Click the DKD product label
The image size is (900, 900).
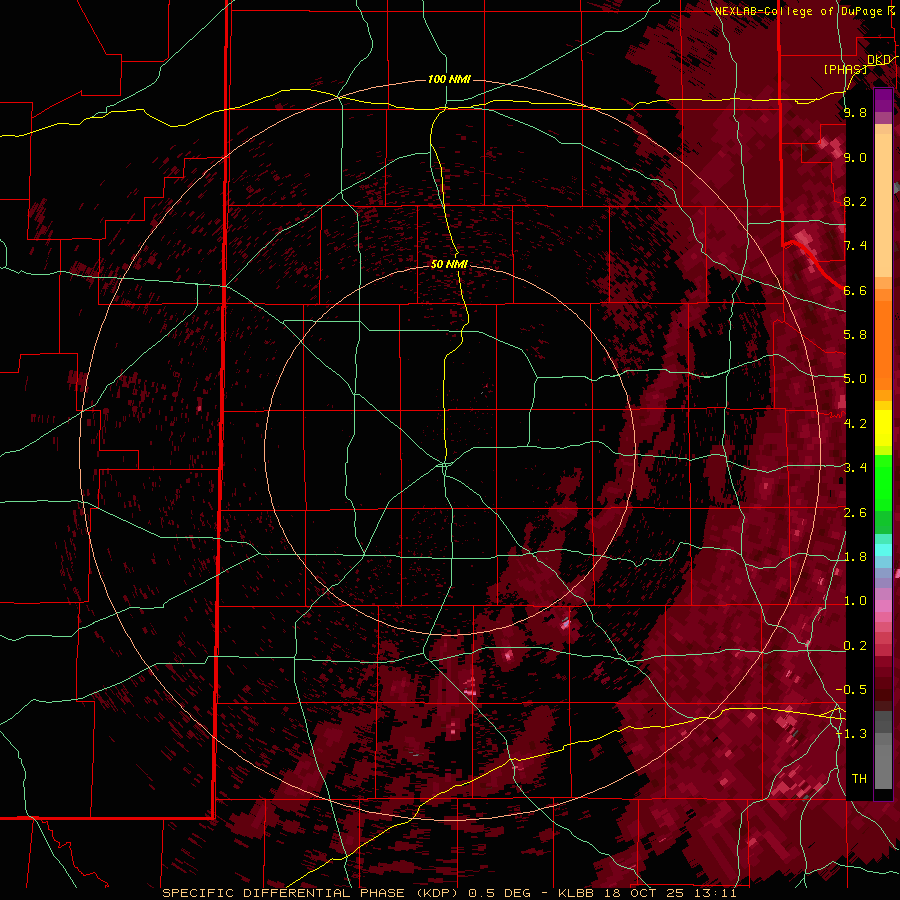click(x=879, y=60)
